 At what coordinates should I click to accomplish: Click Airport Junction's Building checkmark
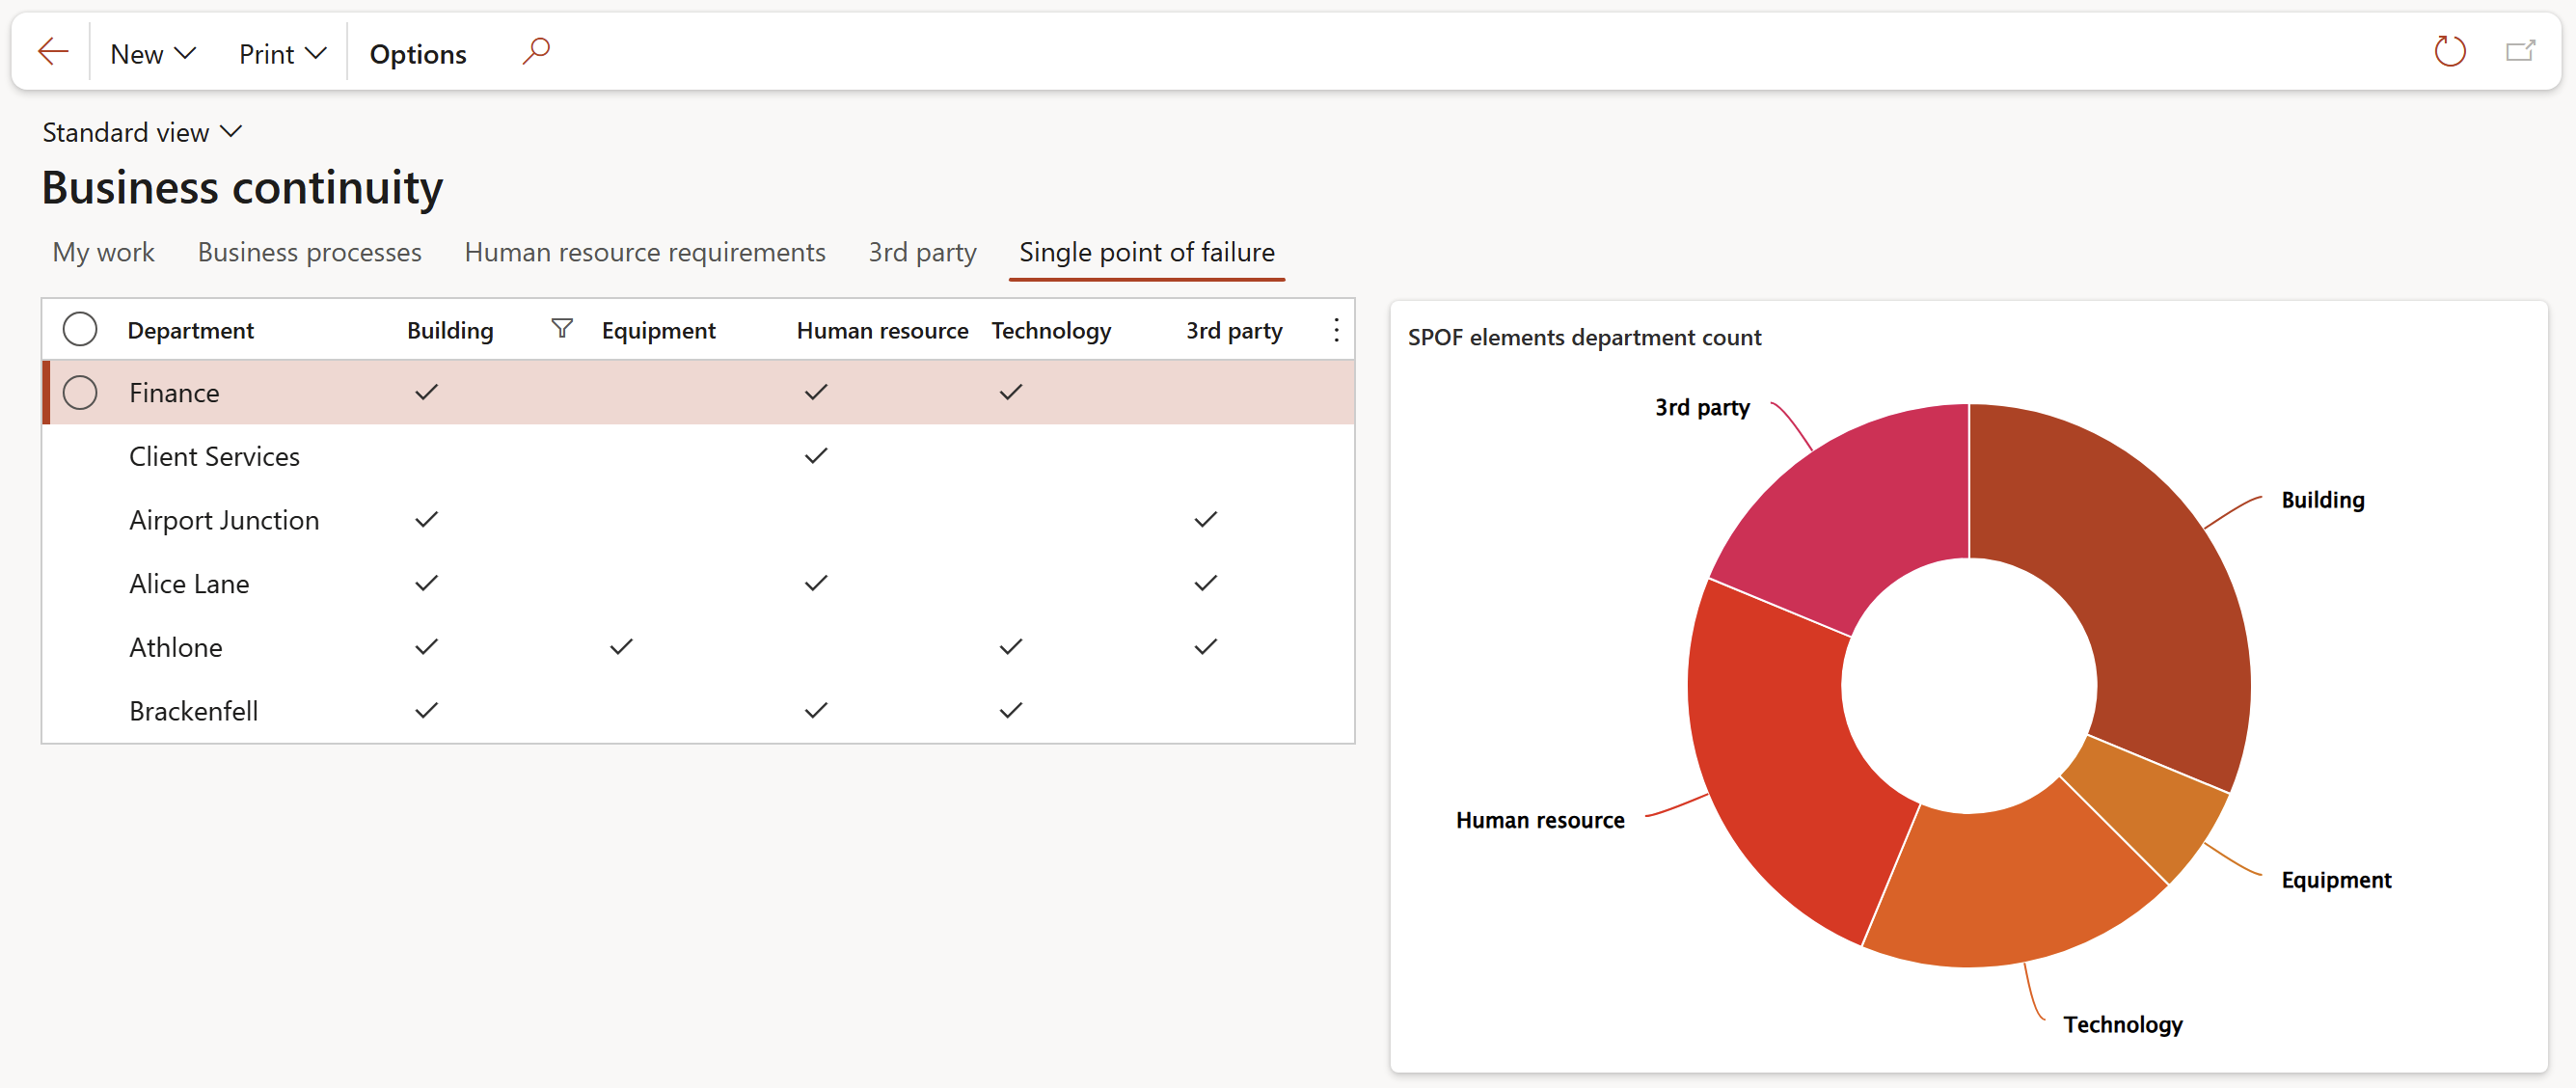click(426, 519)
